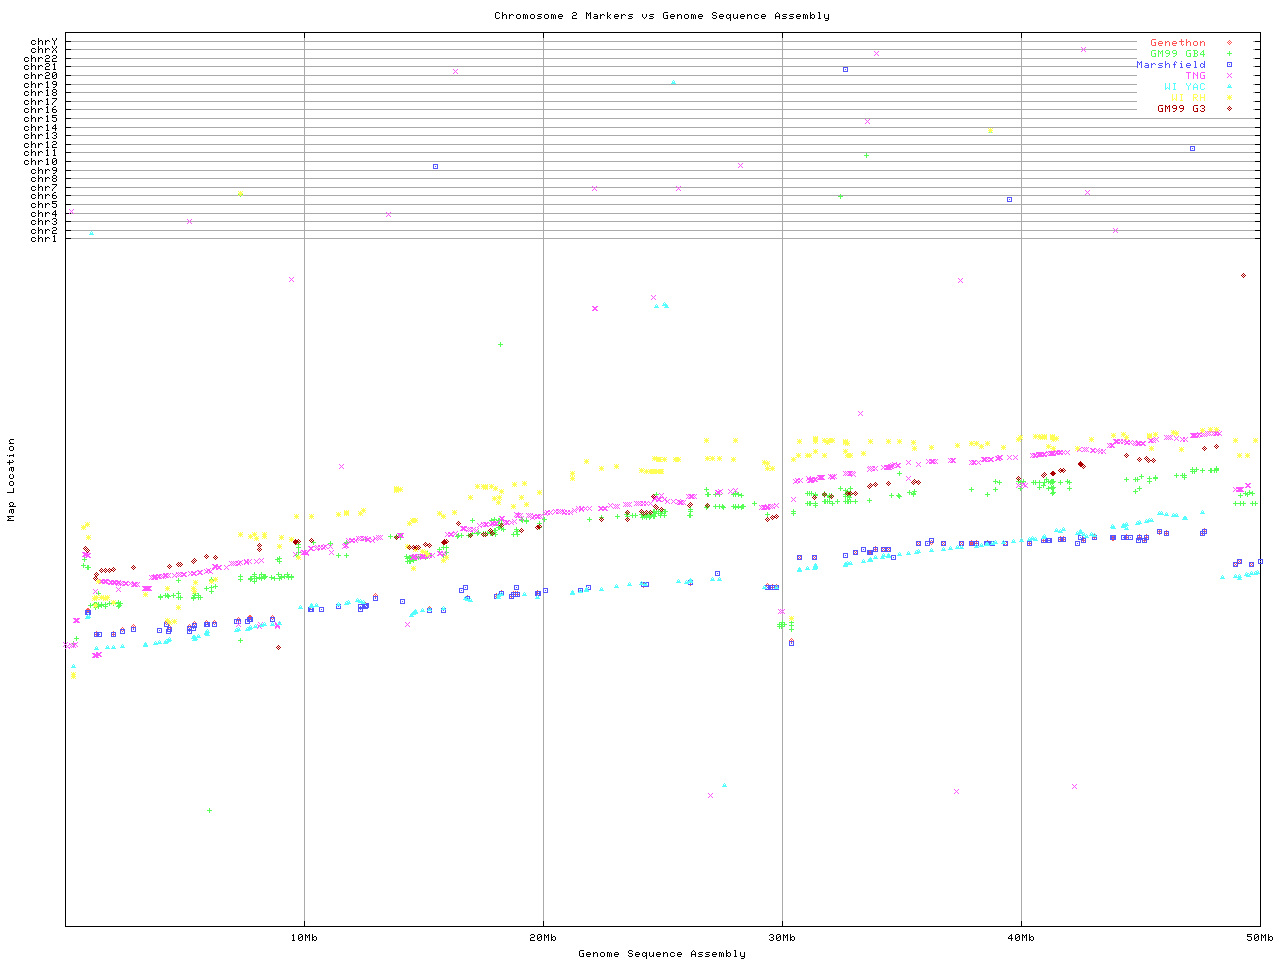Click the chart title 'Chromosome 2 Markers vs Genome Sequence Assembly'
This screenshot has height=960, width=1280.
661,16
